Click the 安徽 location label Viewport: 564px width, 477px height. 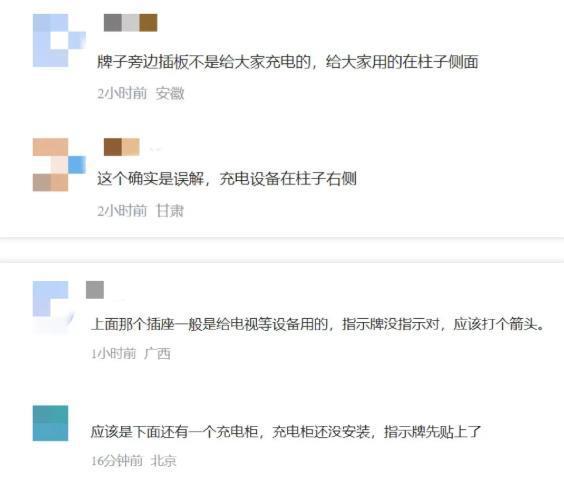point(170,94)
